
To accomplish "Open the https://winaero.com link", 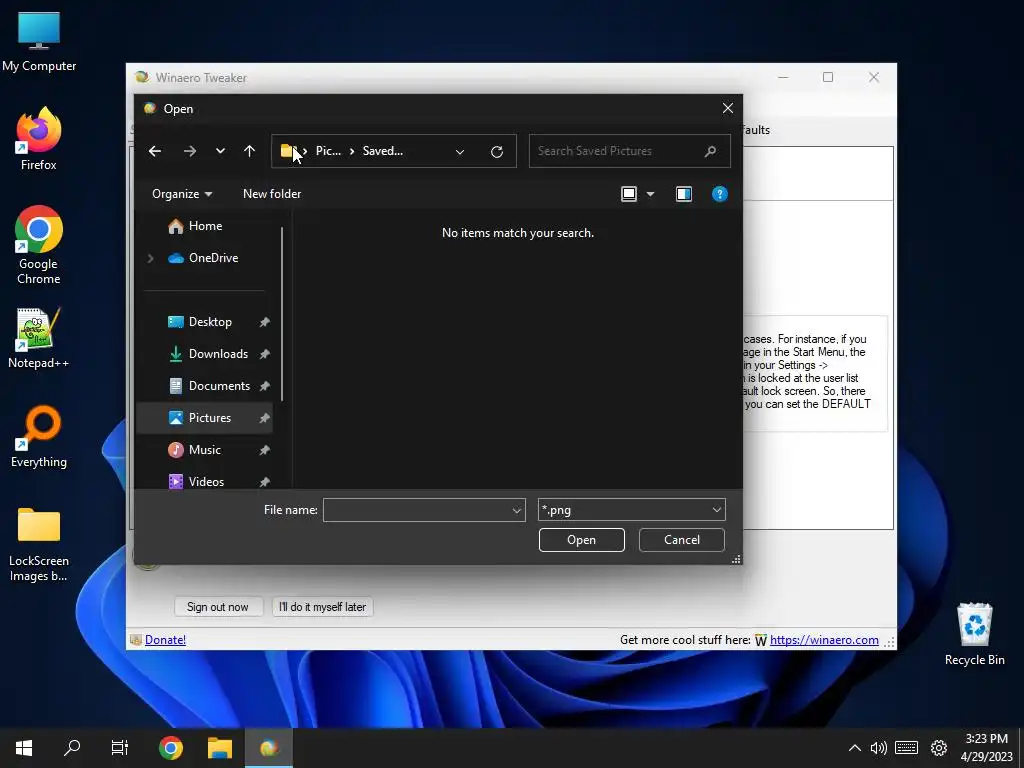I will (x=824, y=640).
